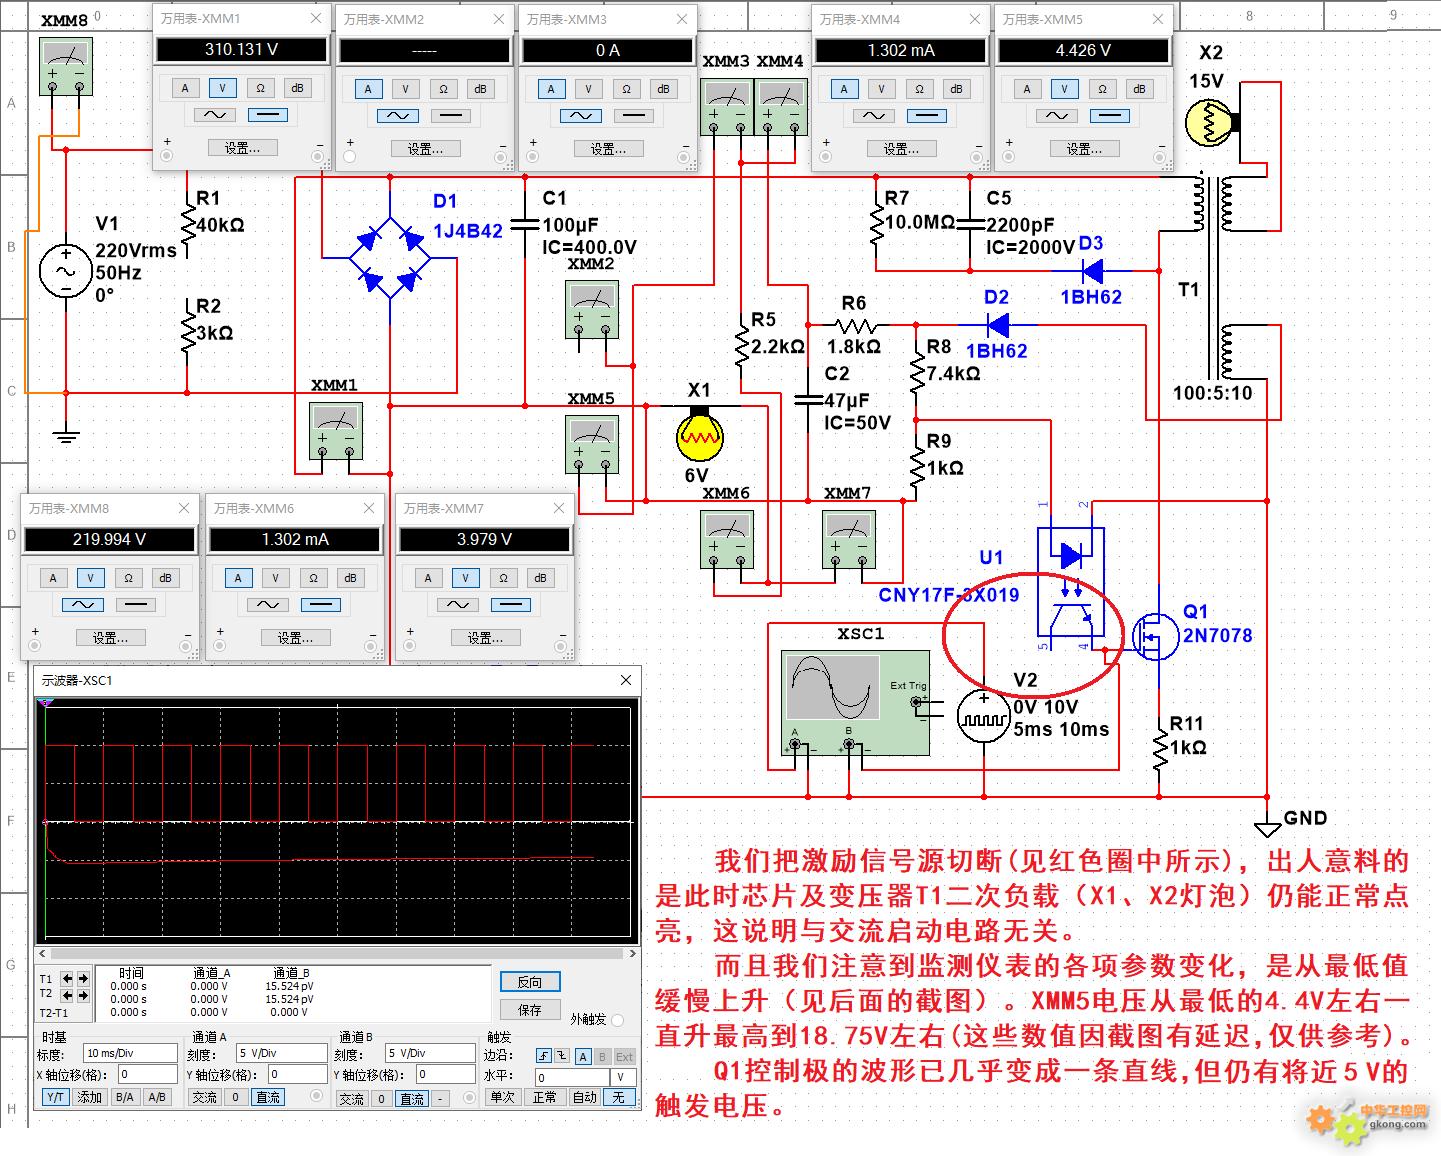Select ohmmeter mode Ω in multimeter XMM1
This screenshot has height=1156, width=1441.
(260, 88)
